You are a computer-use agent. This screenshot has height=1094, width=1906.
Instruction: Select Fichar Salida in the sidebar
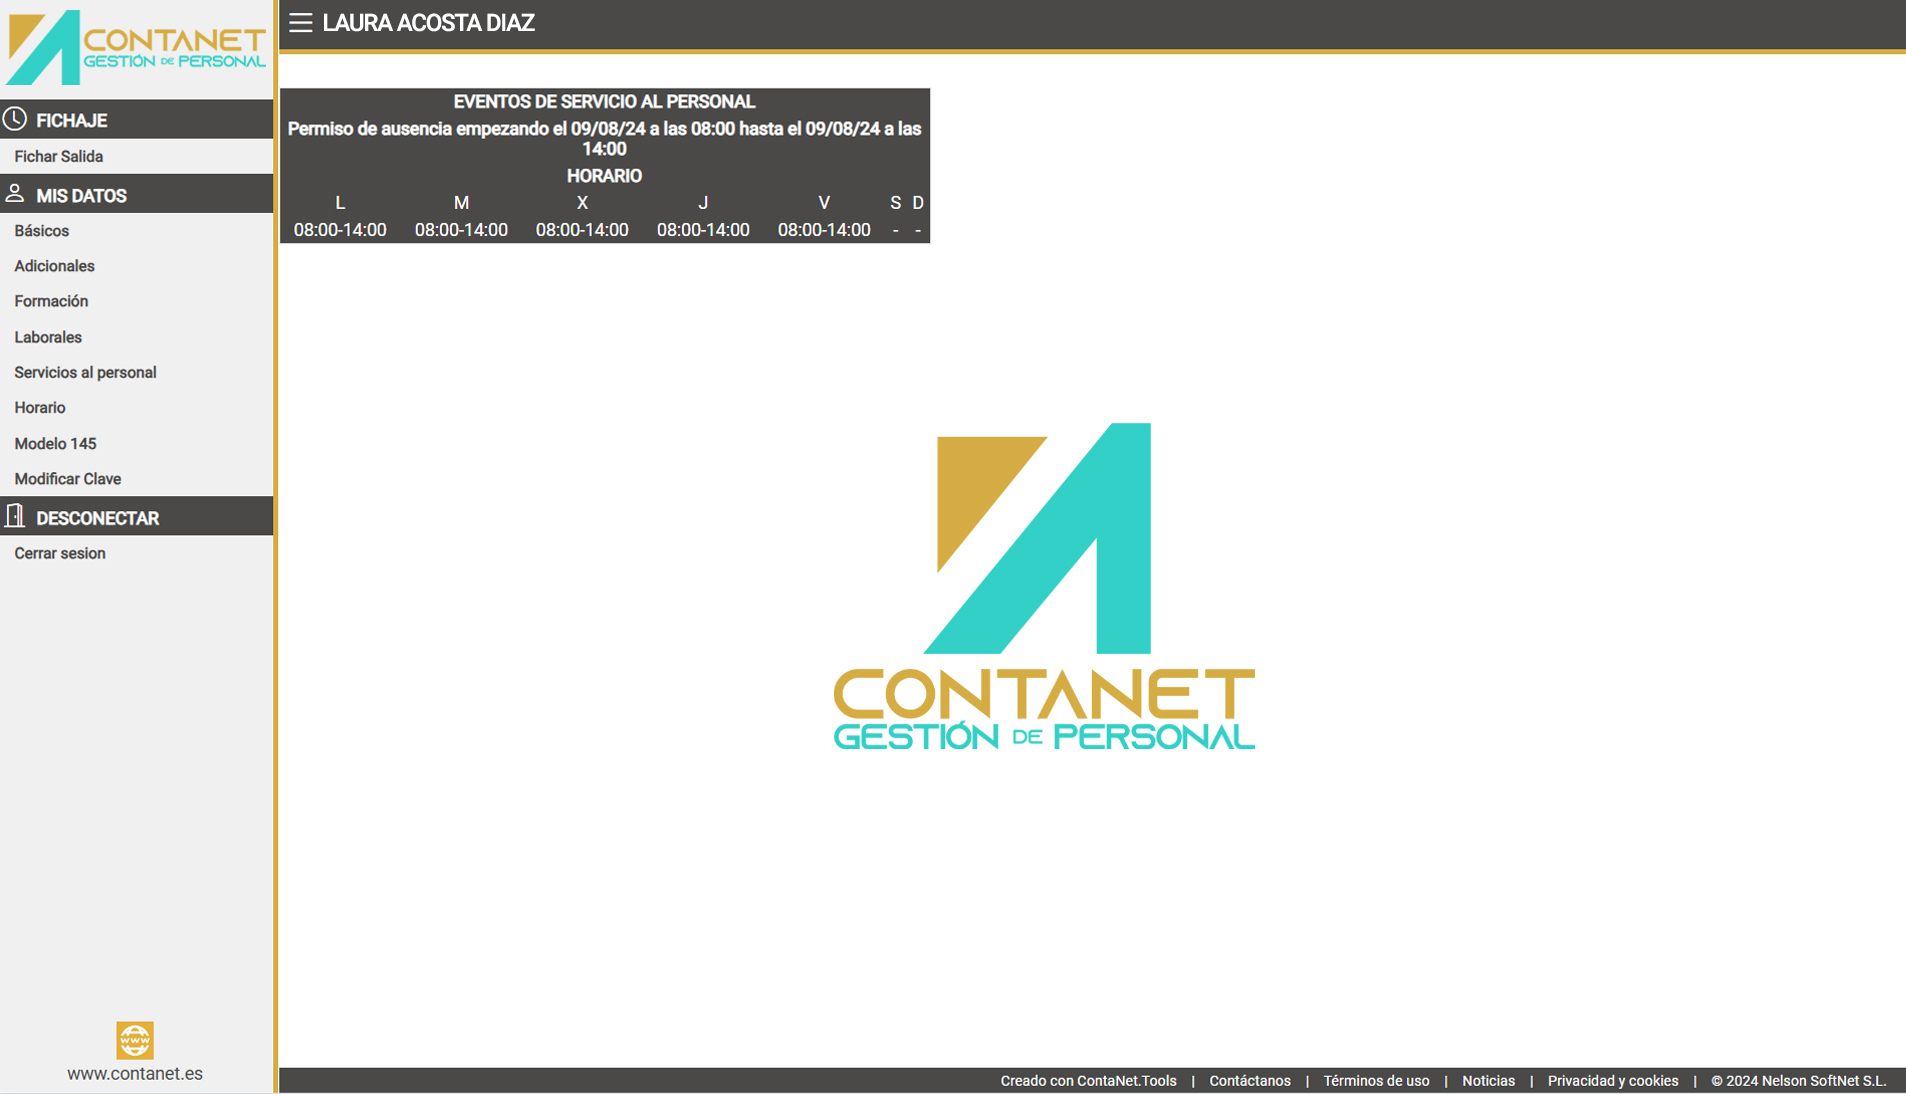(x=59, y=156)
